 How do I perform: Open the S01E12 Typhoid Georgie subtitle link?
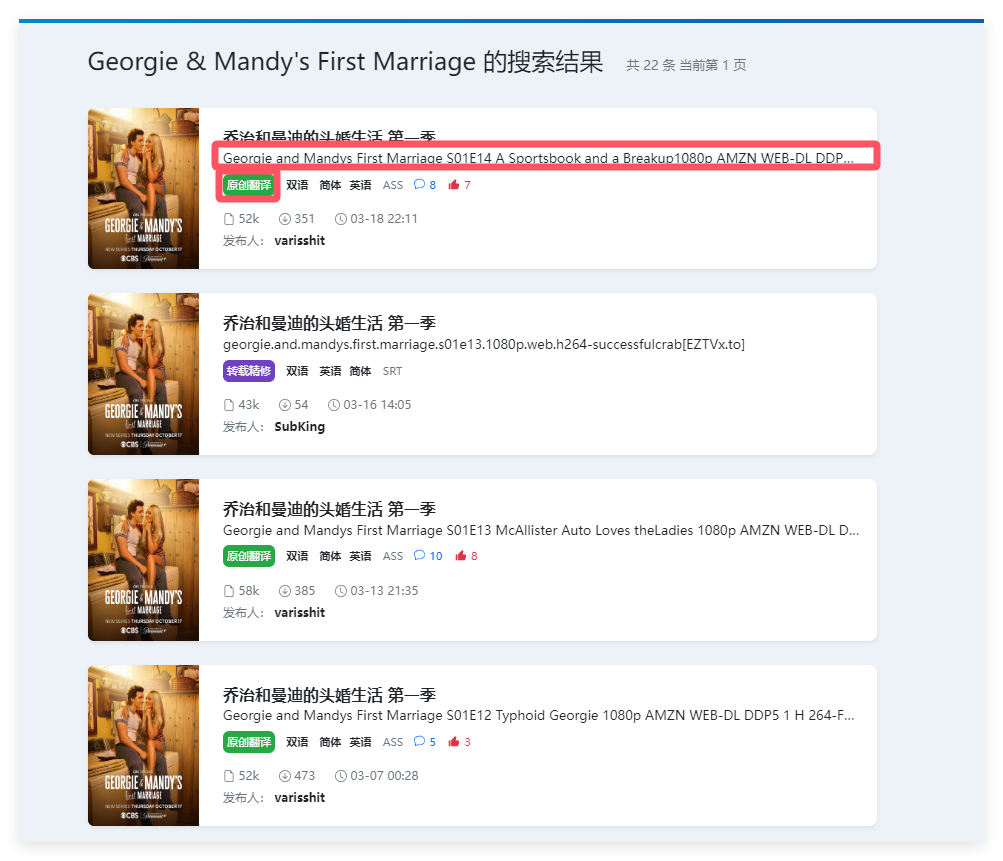[x=538, y=715]
